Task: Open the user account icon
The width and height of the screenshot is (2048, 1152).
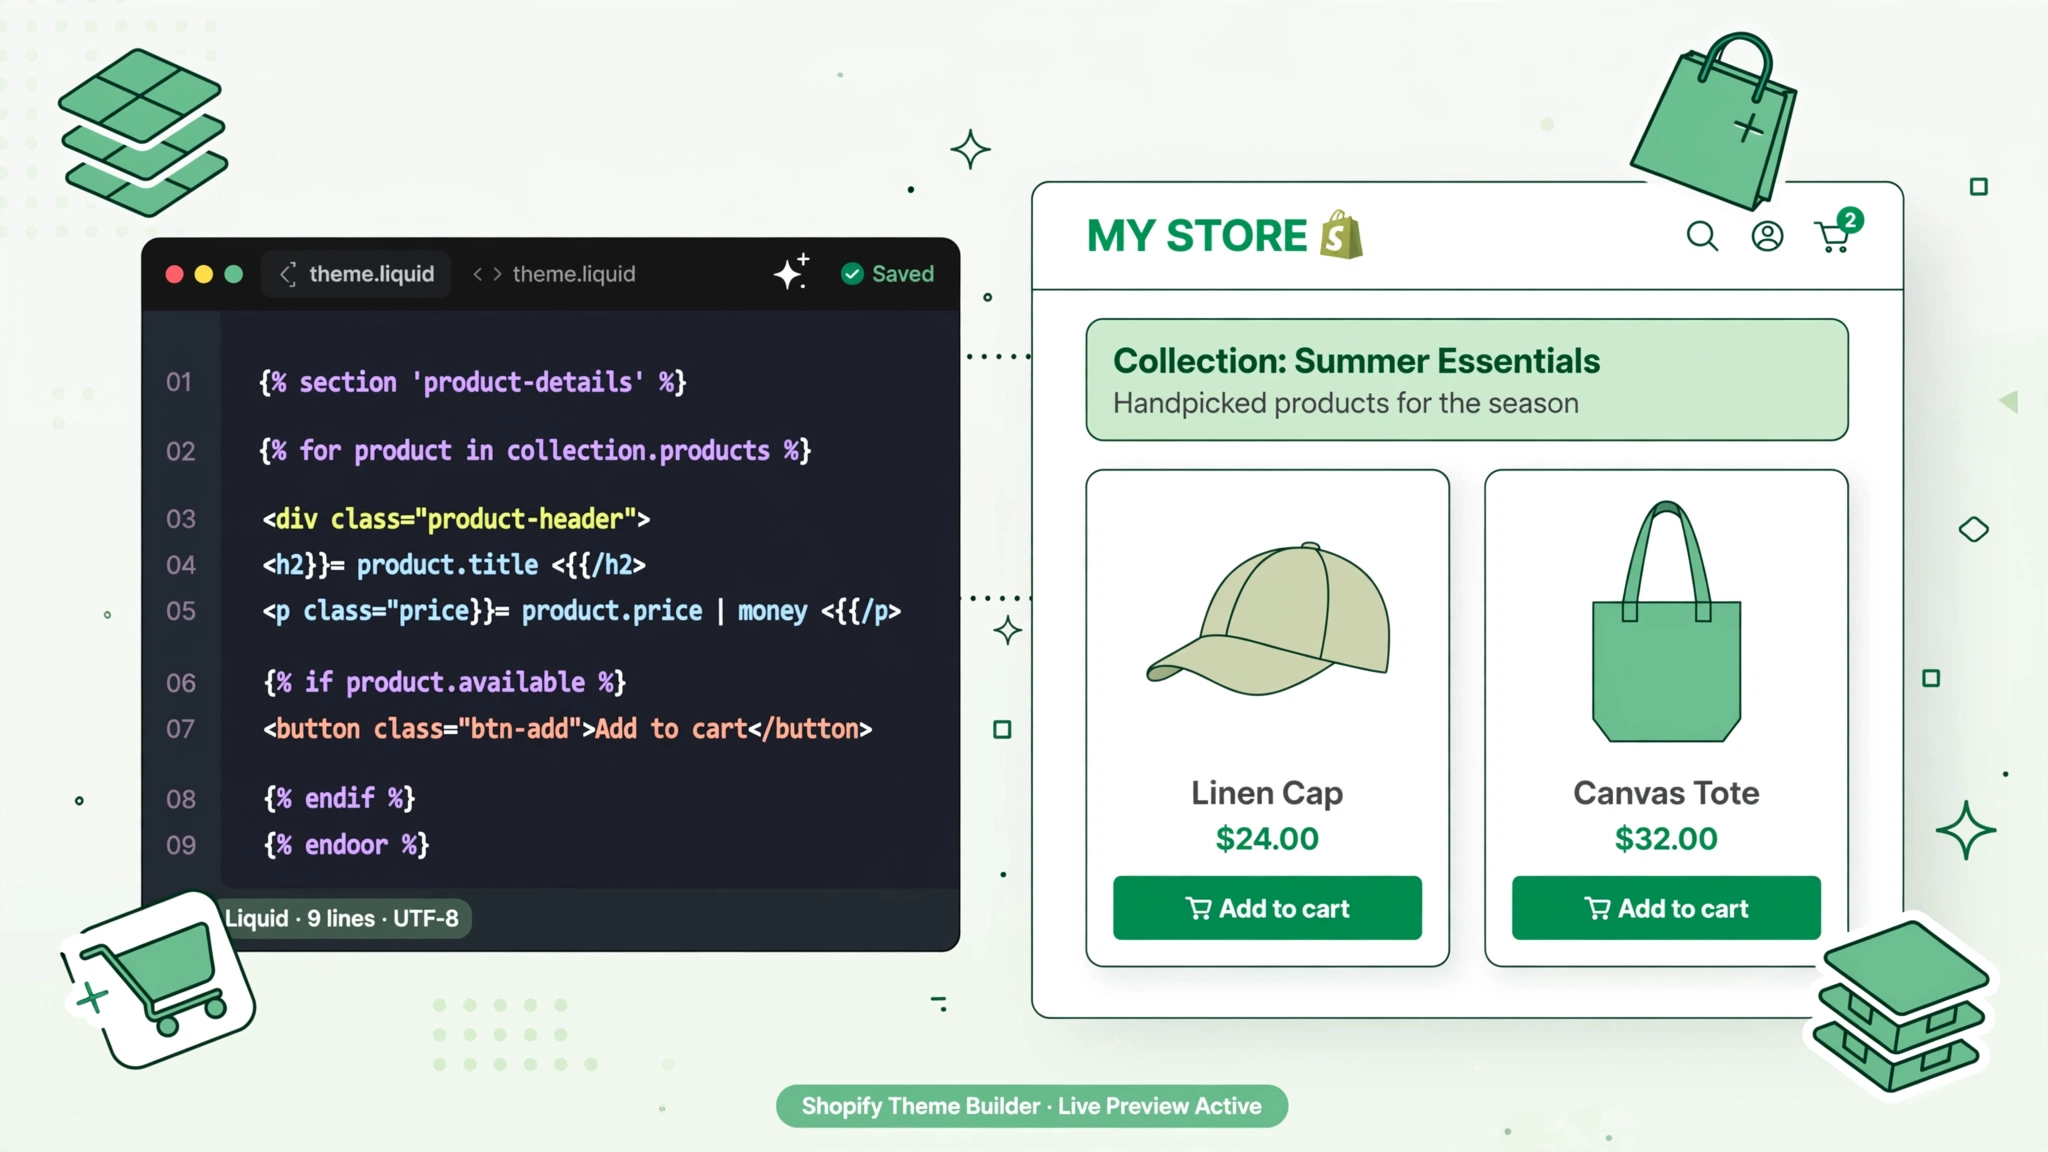Action: (x=1767, y=236)
